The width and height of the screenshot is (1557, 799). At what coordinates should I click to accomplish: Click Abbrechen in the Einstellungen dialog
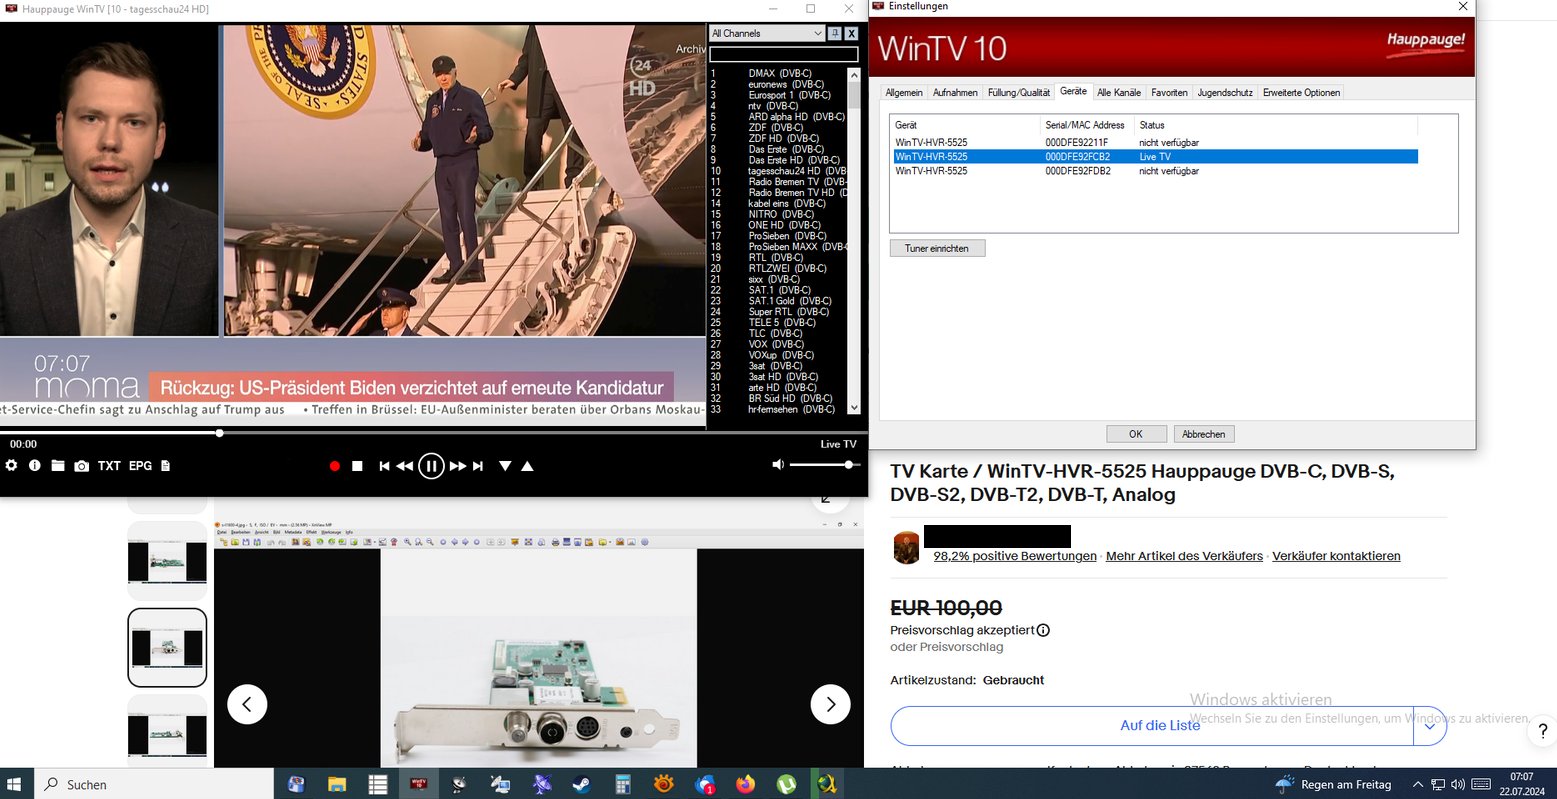coord(1204,434)
